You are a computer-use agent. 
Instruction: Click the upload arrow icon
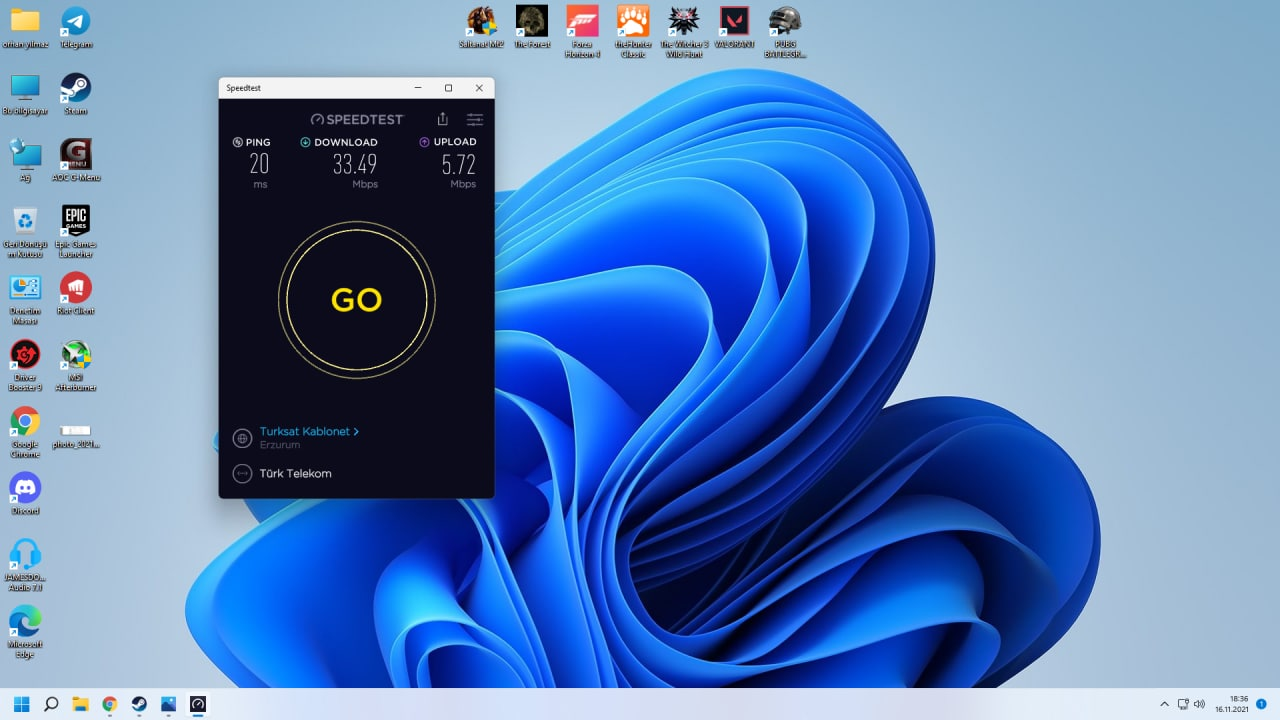[x=425, y=142]
